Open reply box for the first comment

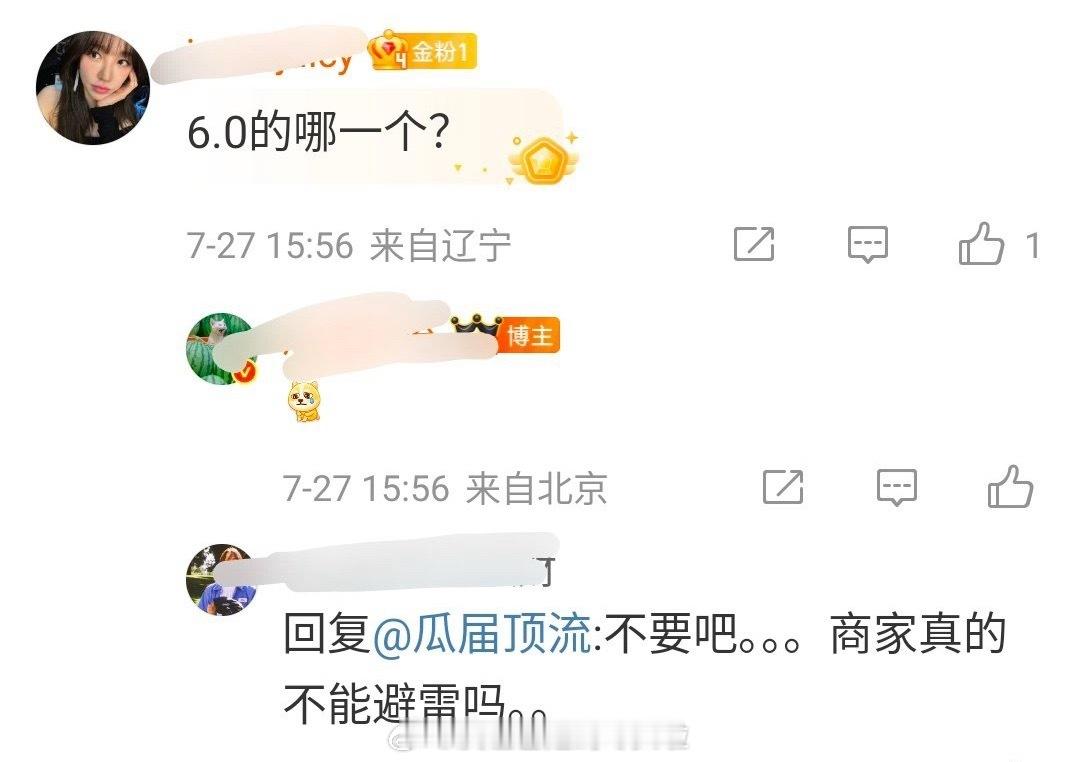(x=867, y=245)
